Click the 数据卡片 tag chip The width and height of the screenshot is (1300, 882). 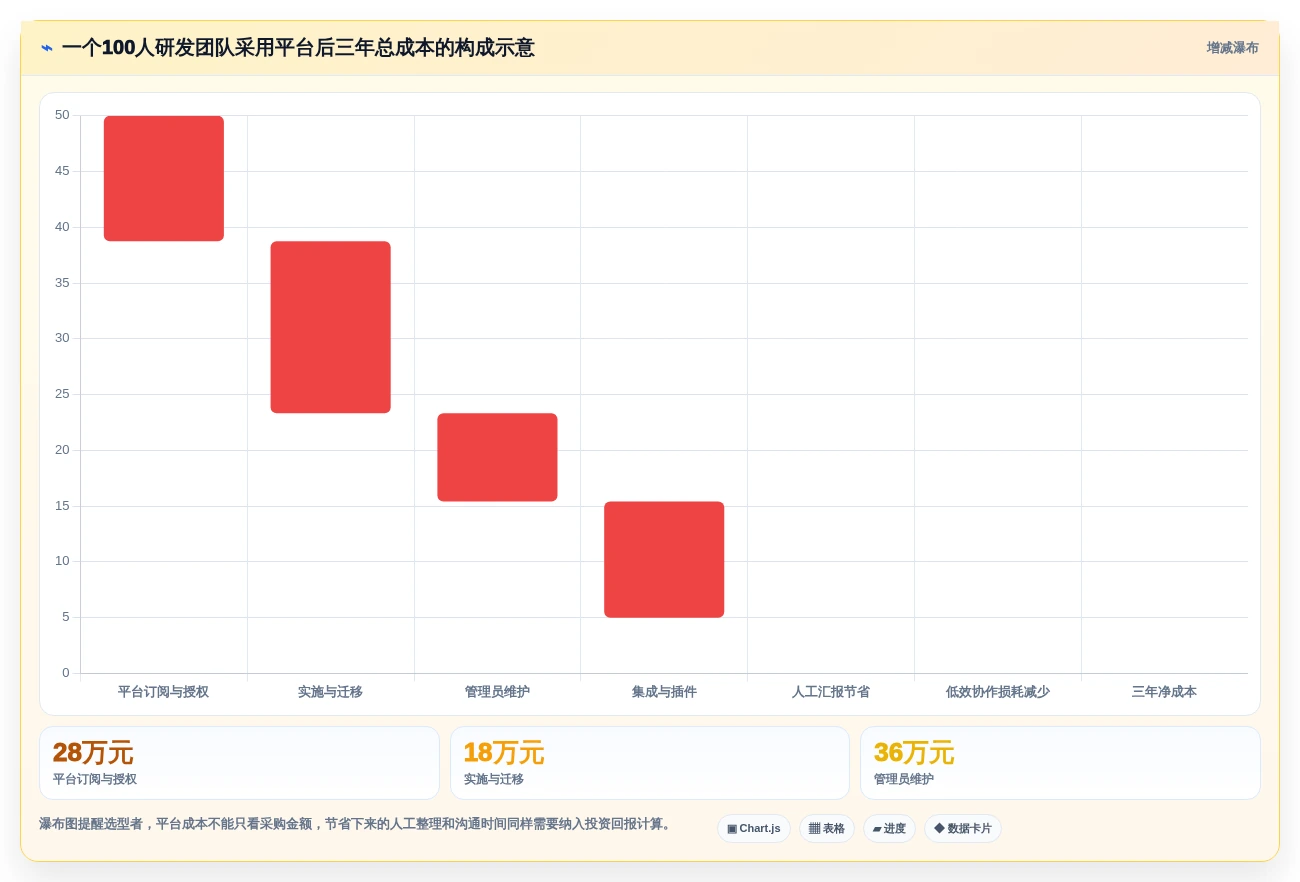point(962,828)
